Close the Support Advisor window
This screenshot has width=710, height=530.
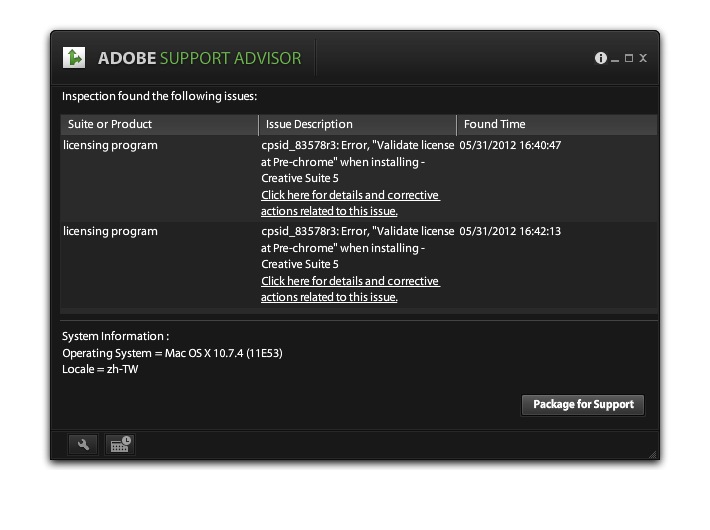(x=643, y=58)
